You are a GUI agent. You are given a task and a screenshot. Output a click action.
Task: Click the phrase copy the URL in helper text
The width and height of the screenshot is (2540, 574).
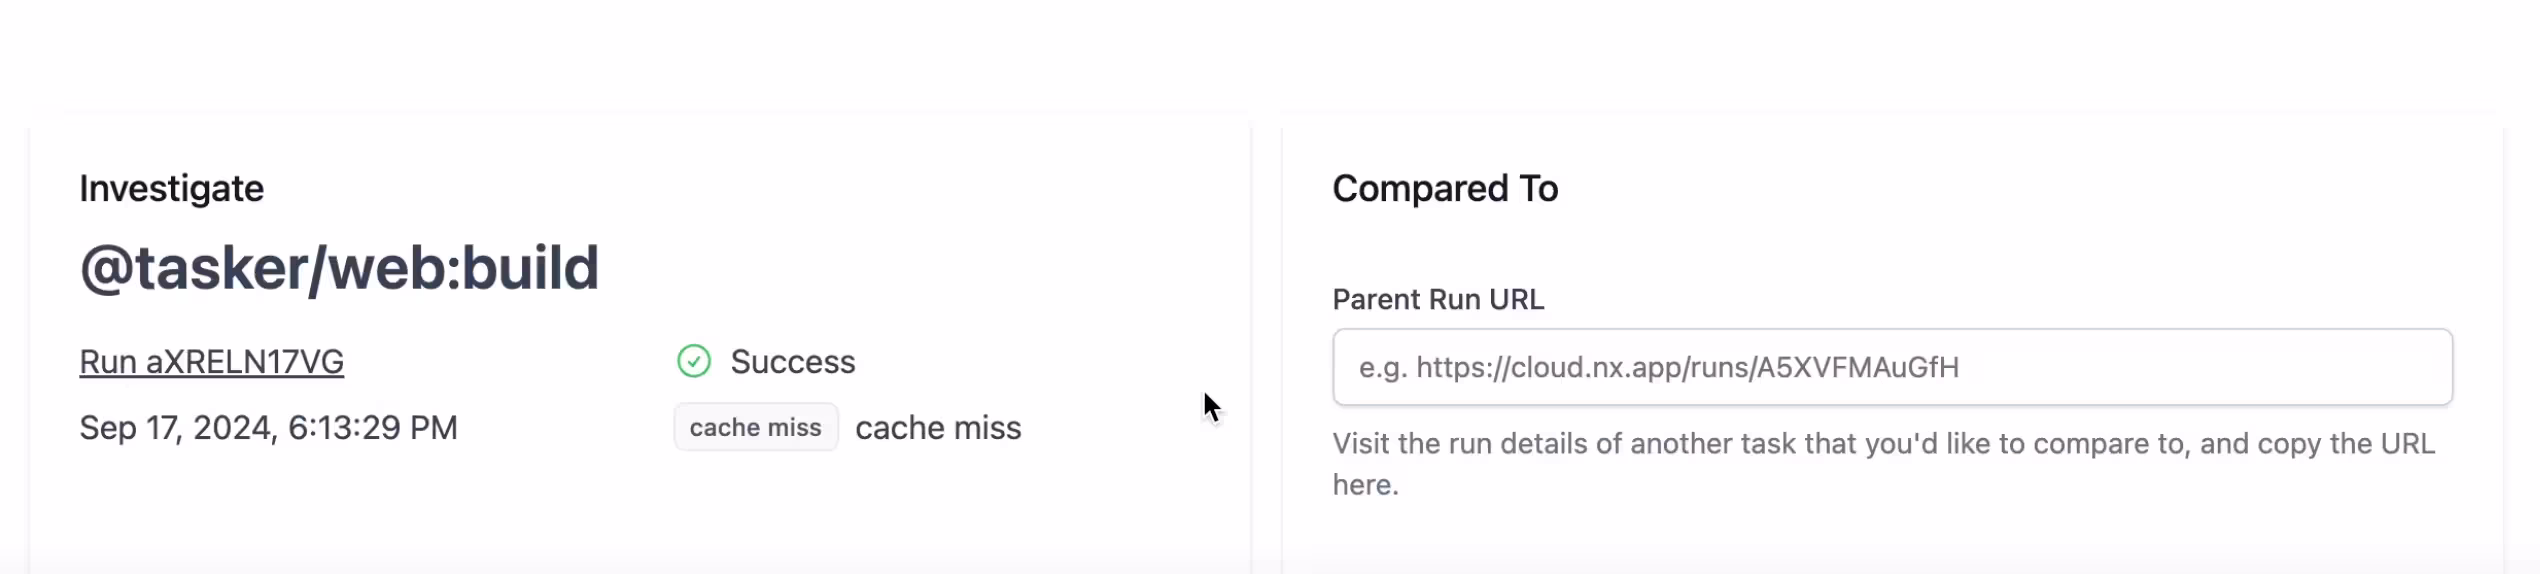point(2345,444)
